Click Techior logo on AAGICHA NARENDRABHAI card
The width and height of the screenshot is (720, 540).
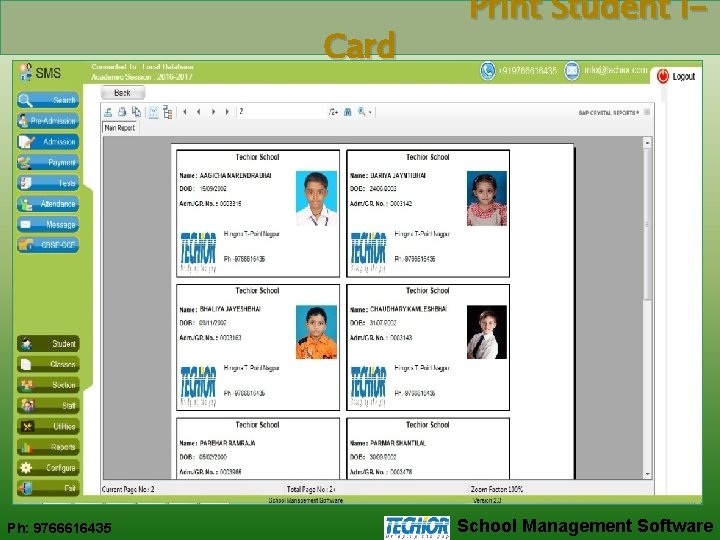click(198, 252)
